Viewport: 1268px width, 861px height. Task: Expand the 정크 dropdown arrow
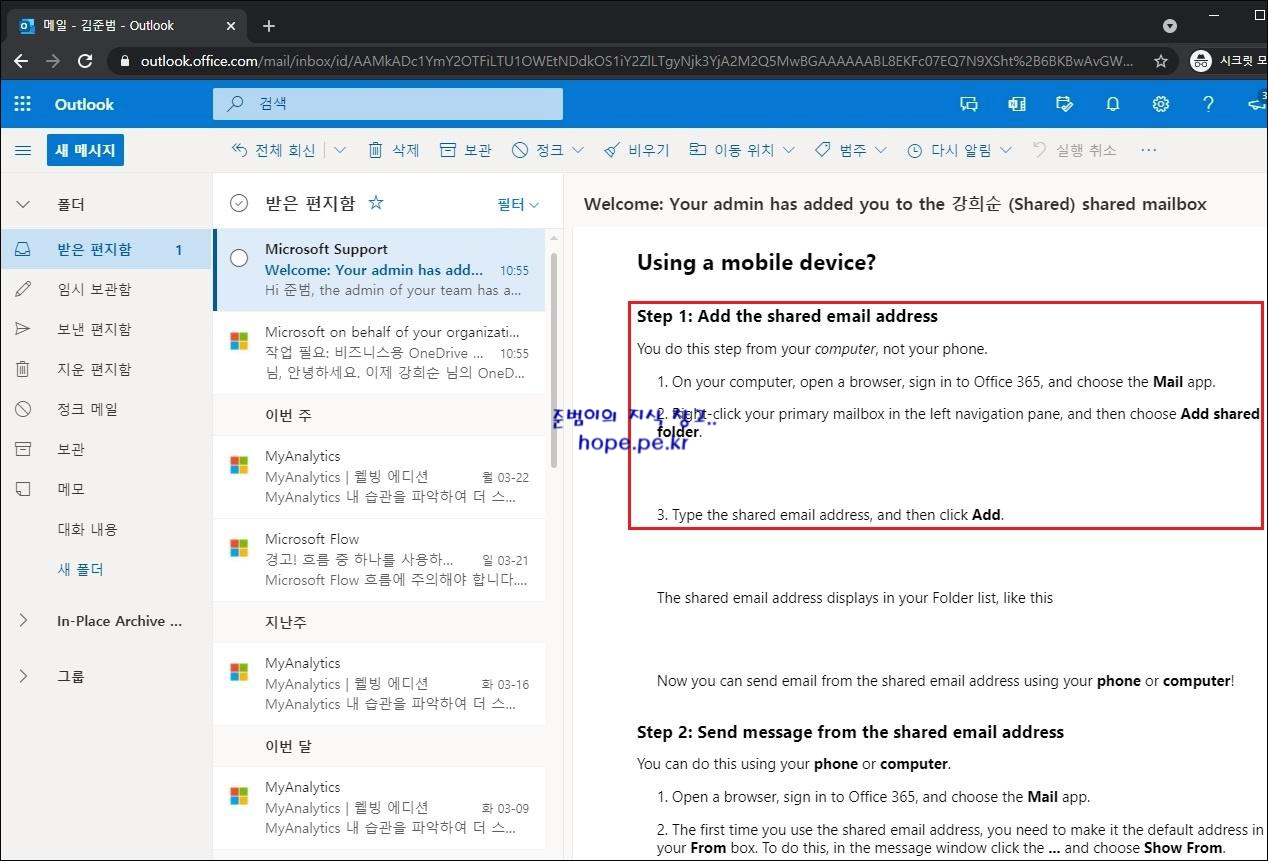click(x=578, y=150)
